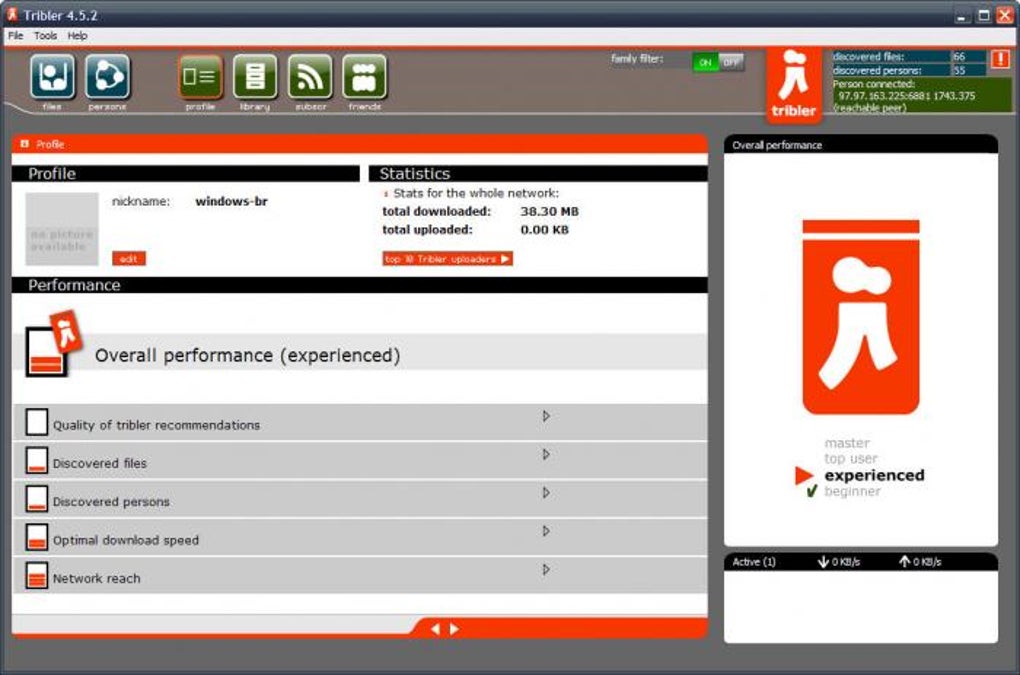The image size is (1020, 675).
Task: Expand Quality of tribler recommendations arrow
Action: [x=546, y=416]
